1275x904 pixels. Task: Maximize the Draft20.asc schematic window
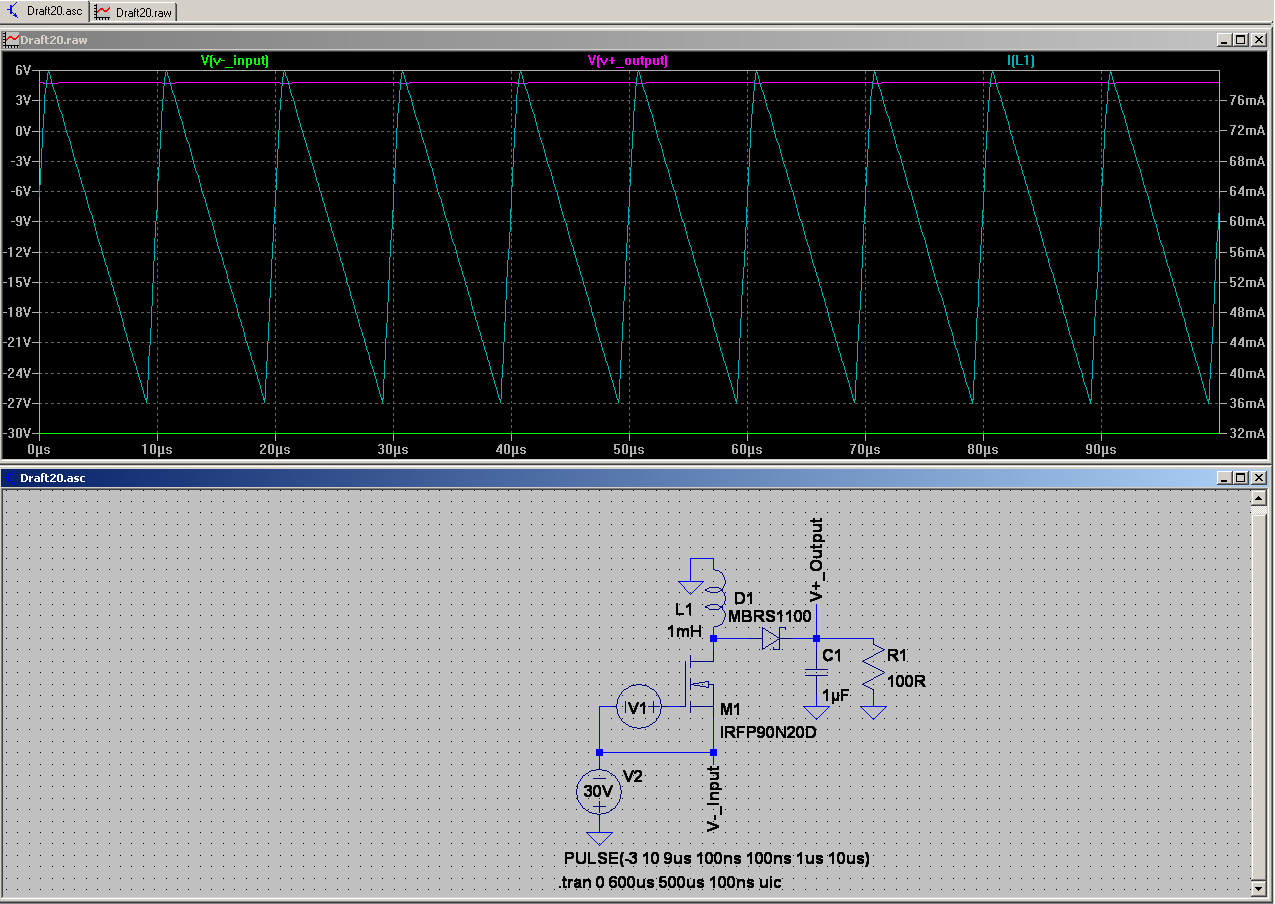(1241, 478)
